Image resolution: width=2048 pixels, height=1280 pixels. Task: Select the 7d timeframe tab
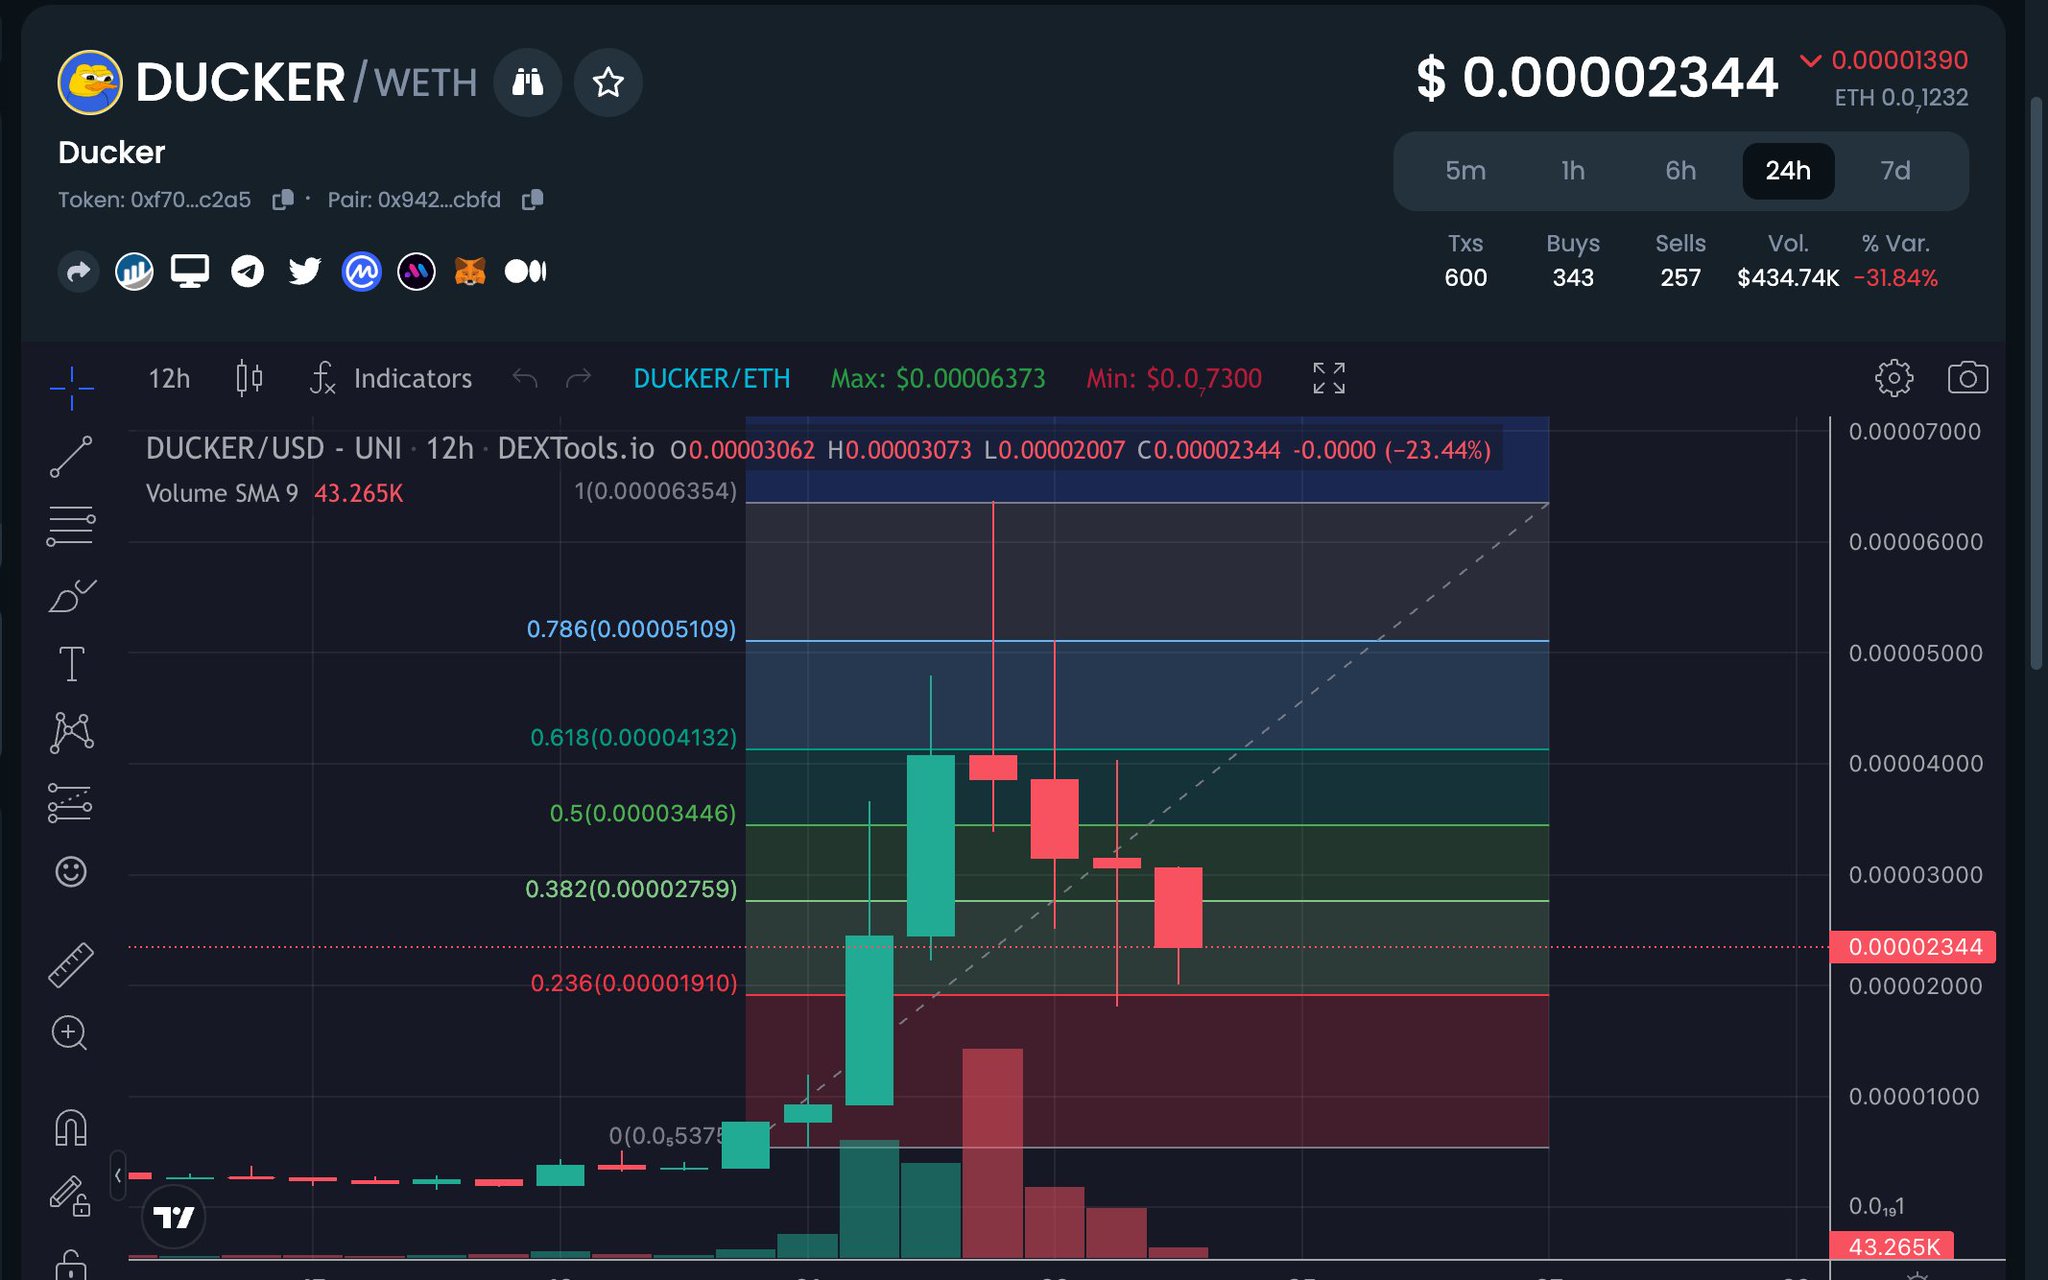[x=1895, y=171]
